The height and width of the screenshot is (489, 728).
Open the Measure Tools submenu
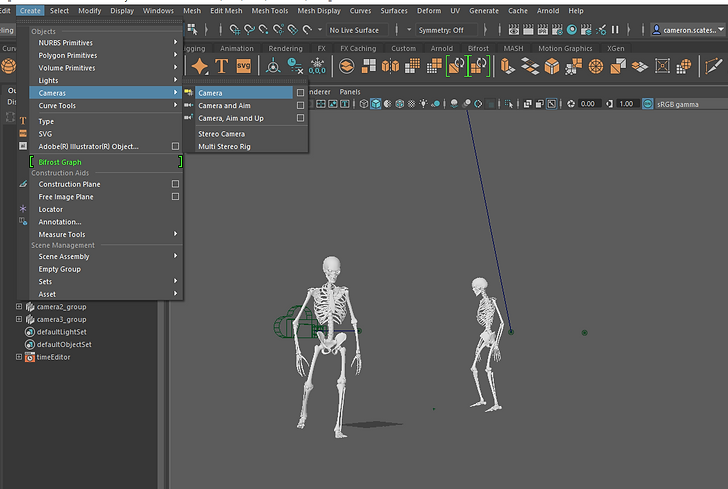coord(105,235)
